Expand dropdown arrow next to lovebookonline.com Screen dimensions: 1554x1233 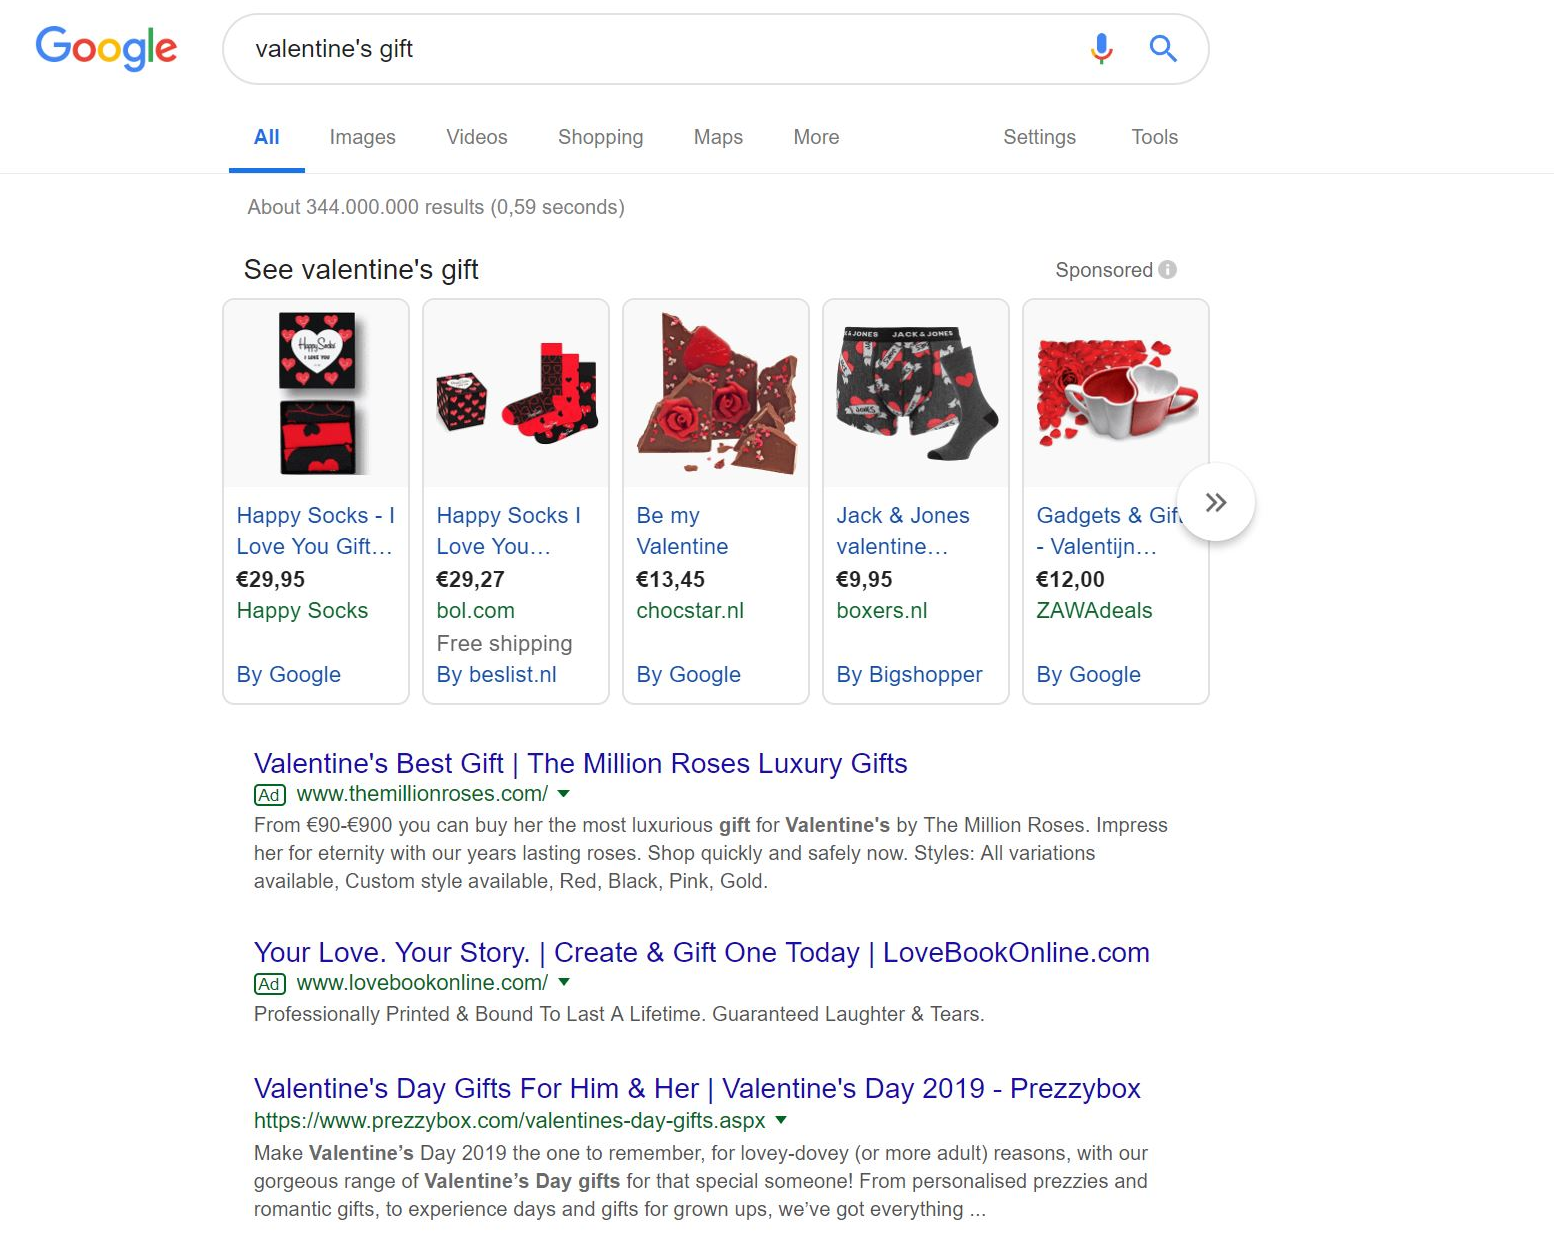pyautogui.click(x=563, y=983)
